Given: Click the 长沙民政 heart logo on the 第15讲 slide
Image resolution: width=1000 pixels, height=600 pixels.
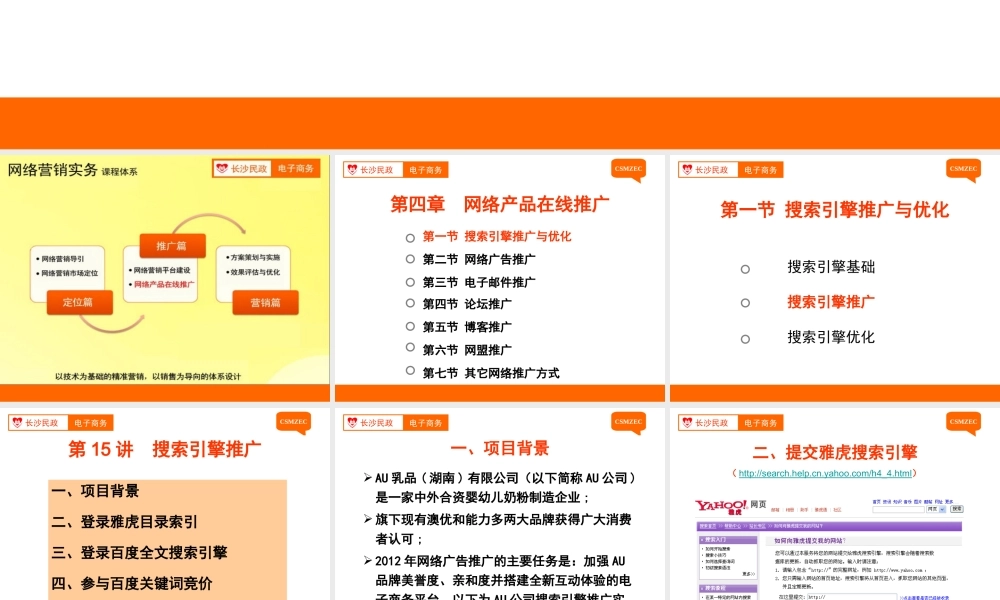Looking at the screenshot, I should 39,423.
